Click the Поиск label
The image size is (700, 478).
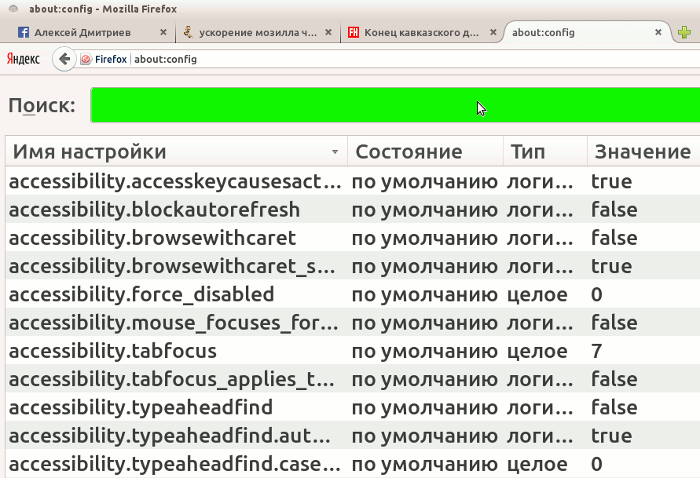click(42, 106)
